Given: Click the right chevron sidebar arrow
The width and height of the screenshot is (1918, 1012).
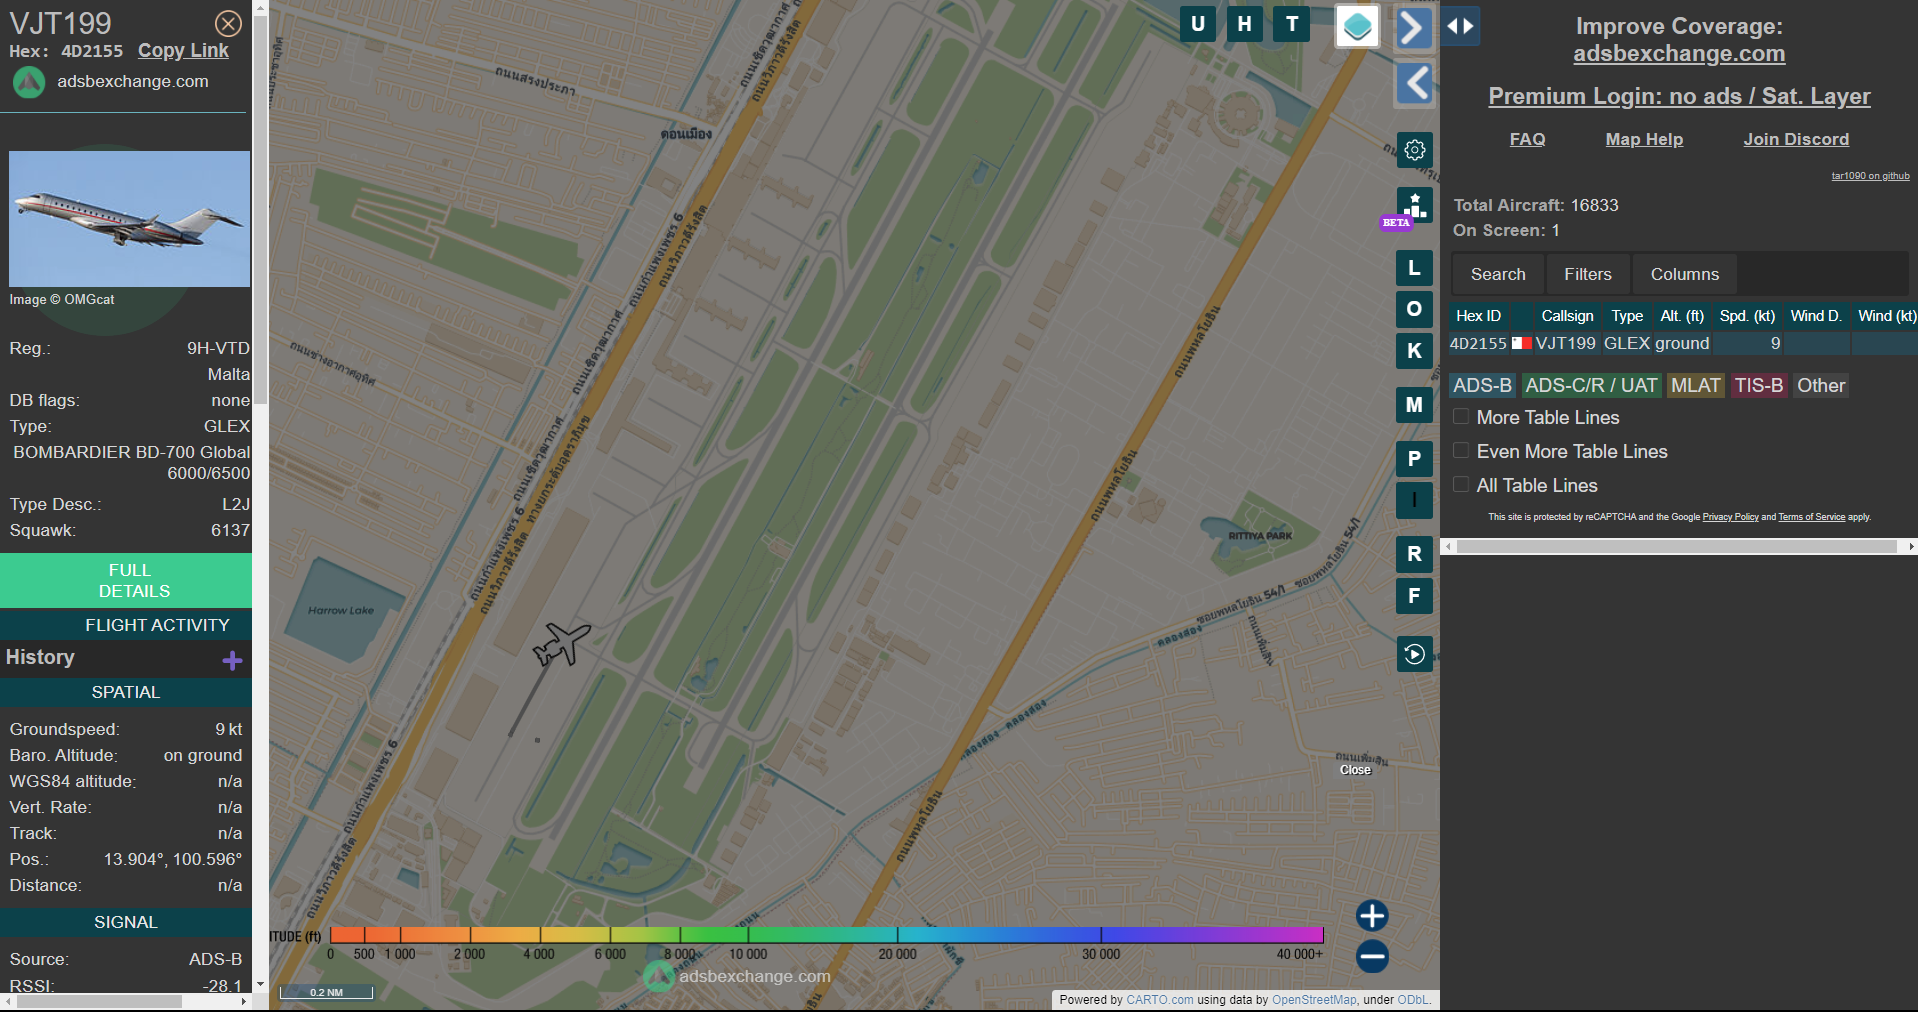Looking at the screenshot, I should click(1413, 27).
